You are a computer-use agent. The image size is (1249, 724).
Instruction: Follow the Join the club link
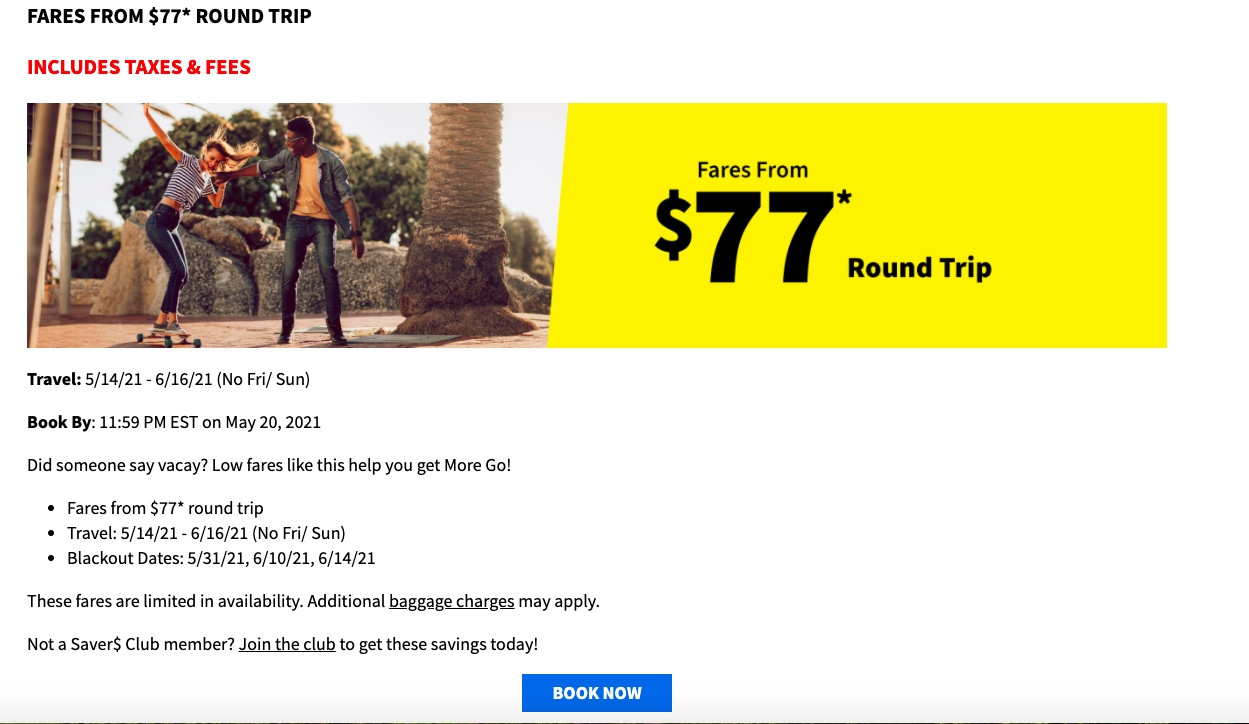click(286, 644)
